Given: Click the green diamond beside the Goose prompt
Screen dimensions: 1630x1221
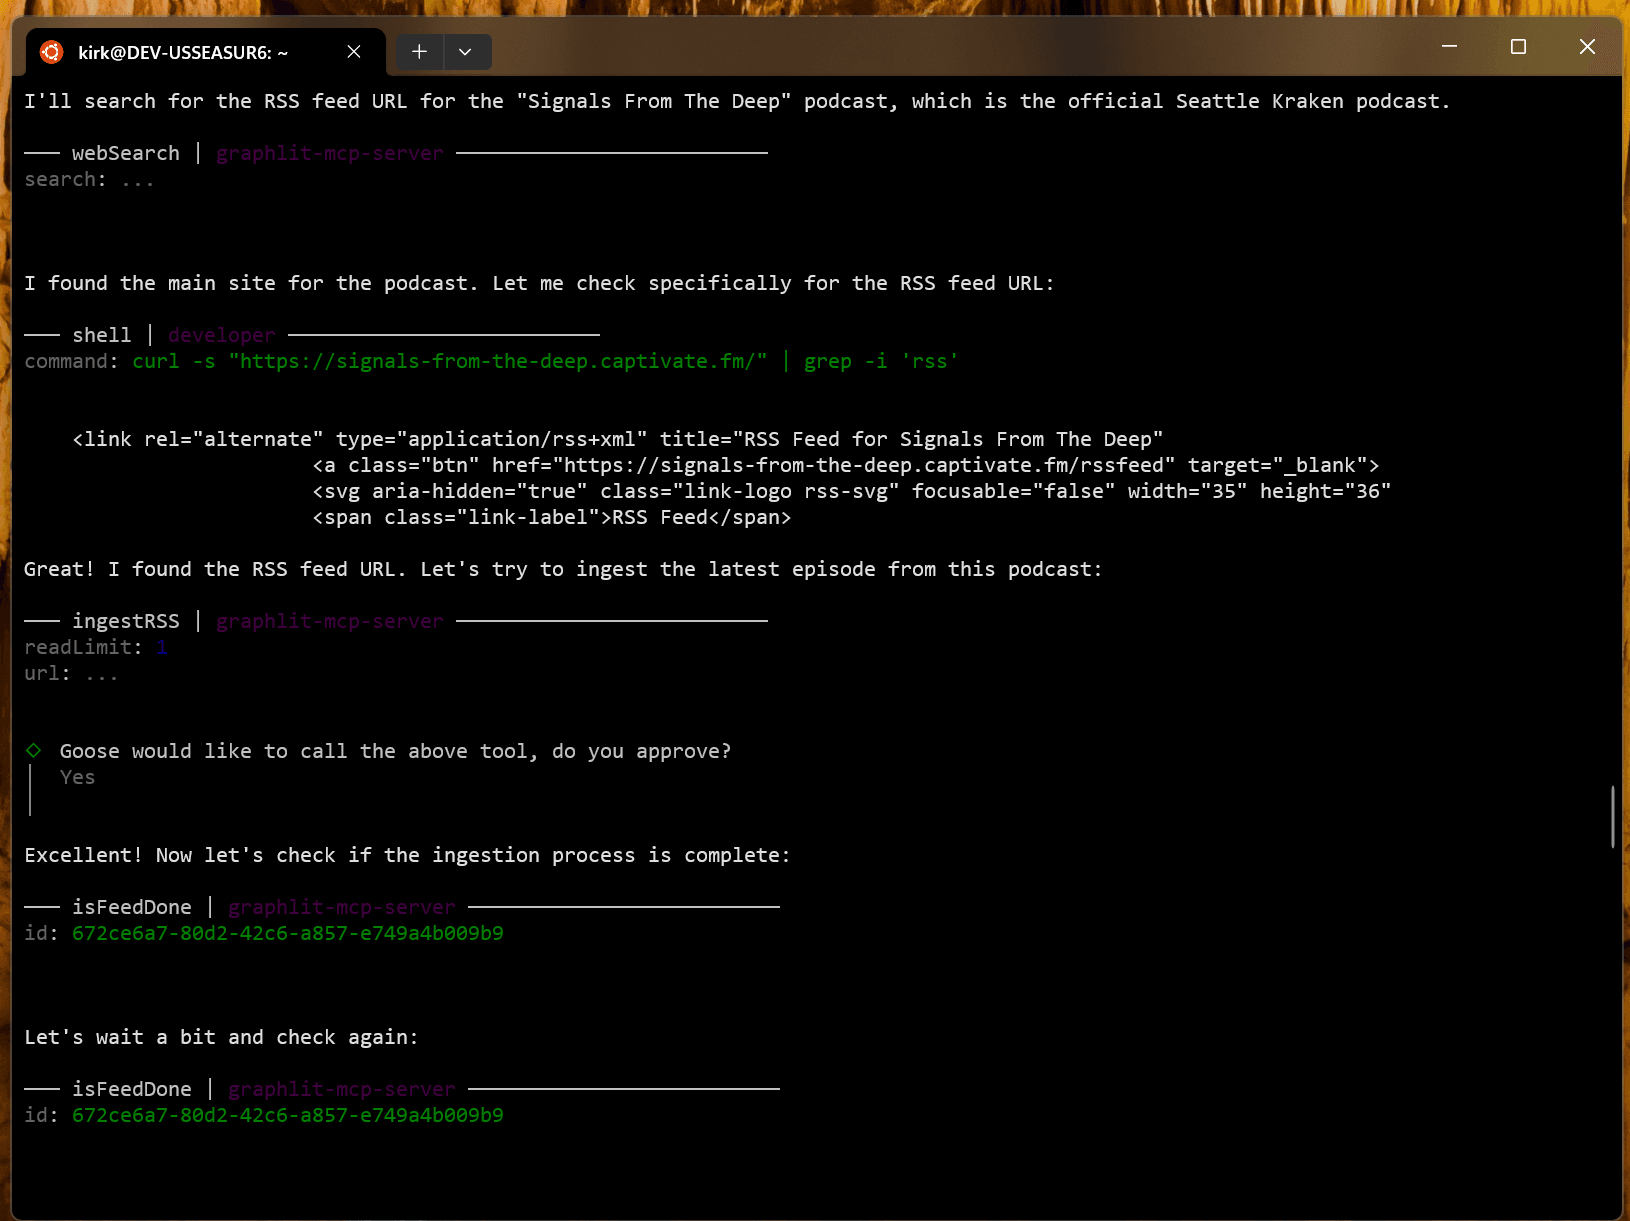Looking at the screenshot, I should click(34, 751).
